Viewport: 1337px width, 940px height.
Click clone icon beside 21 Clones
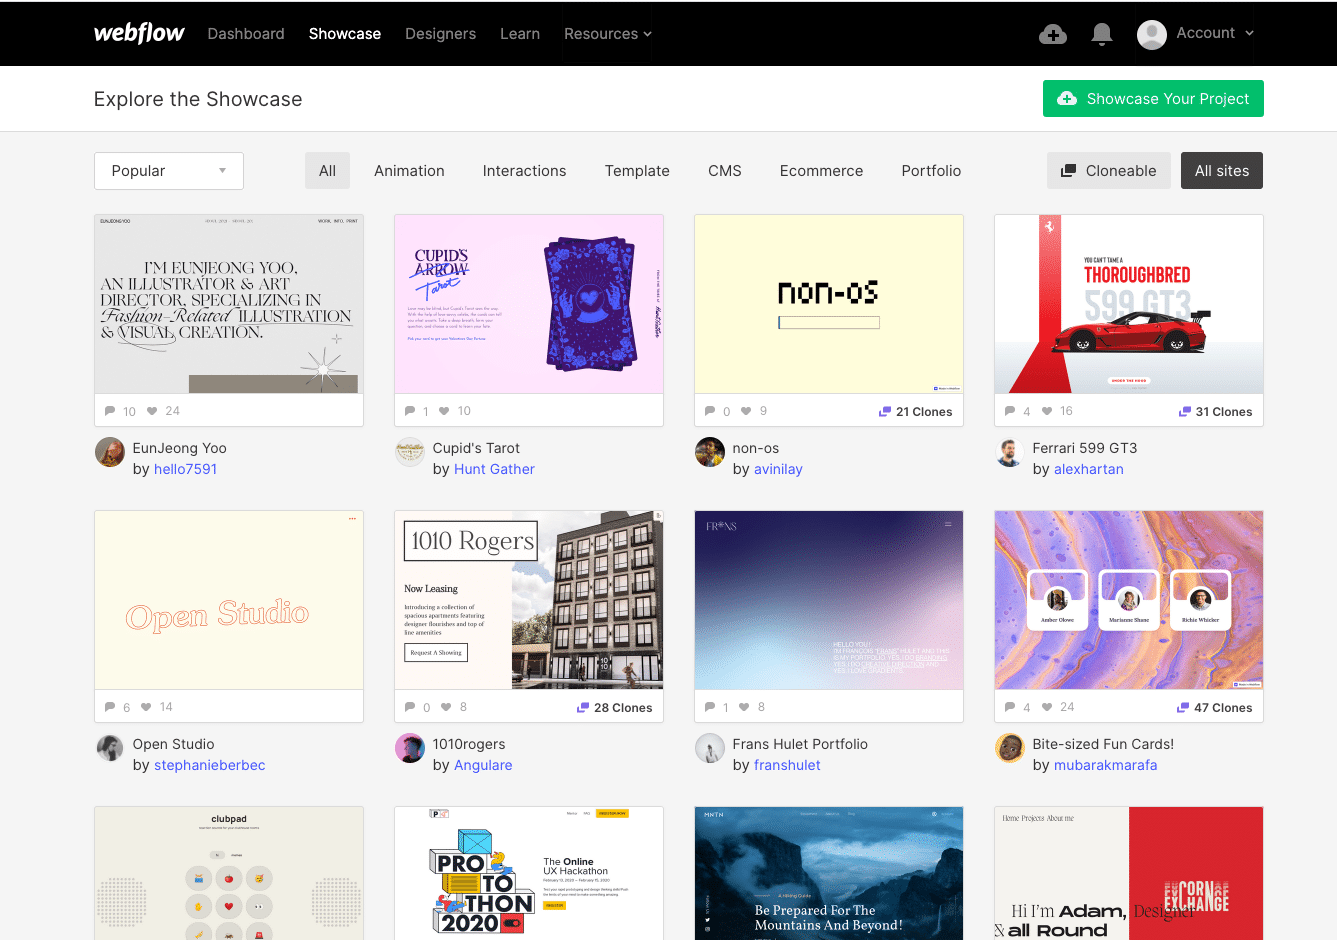click(885, 411)
